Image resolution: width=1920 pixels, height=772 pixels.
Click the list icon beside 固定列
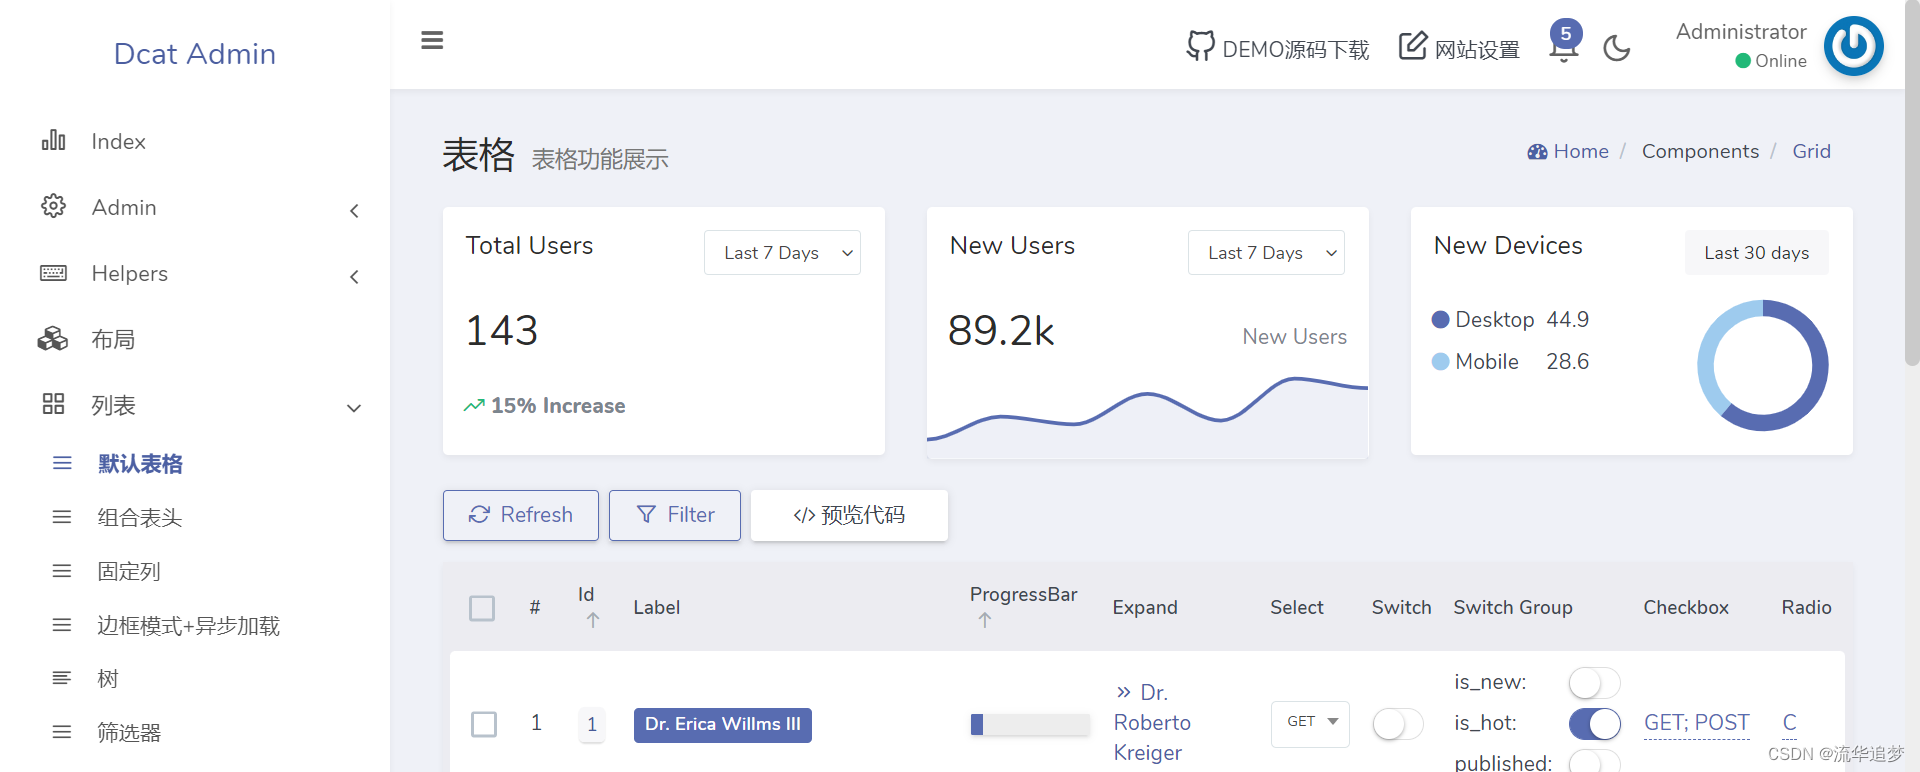(62, 571)
